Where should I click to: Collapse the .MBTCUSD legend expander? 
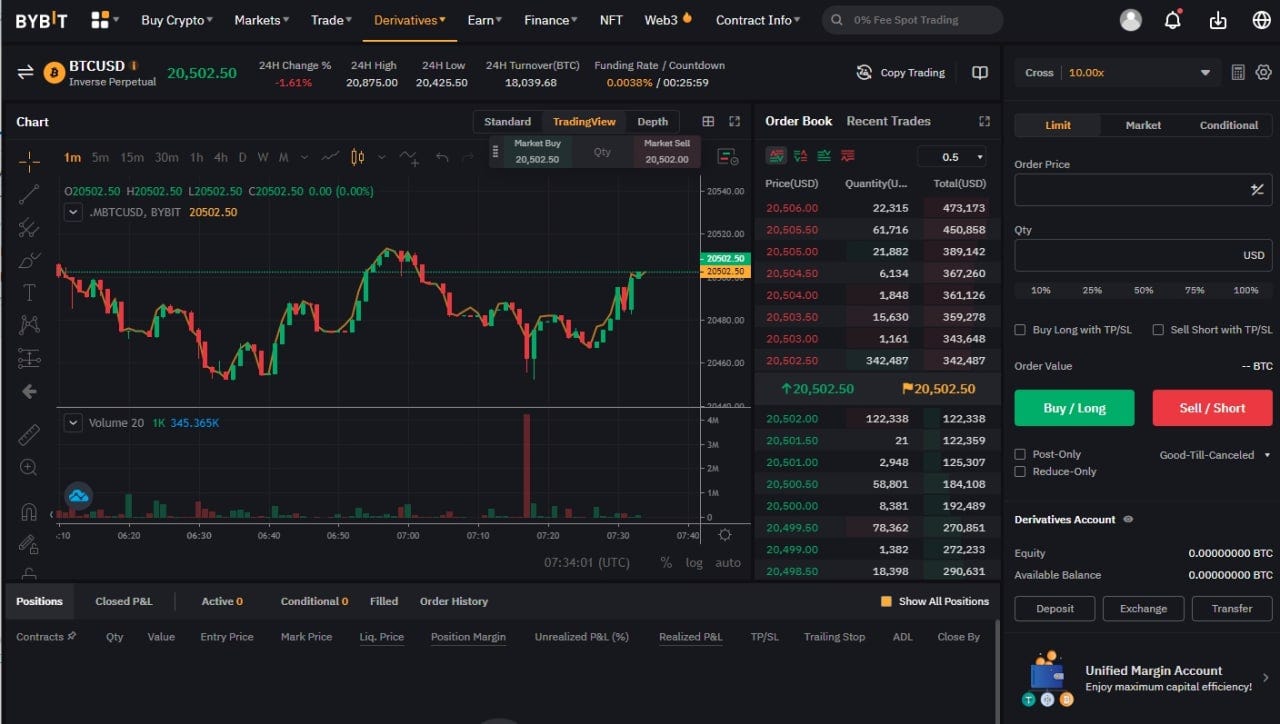click(x=73, y=212)
